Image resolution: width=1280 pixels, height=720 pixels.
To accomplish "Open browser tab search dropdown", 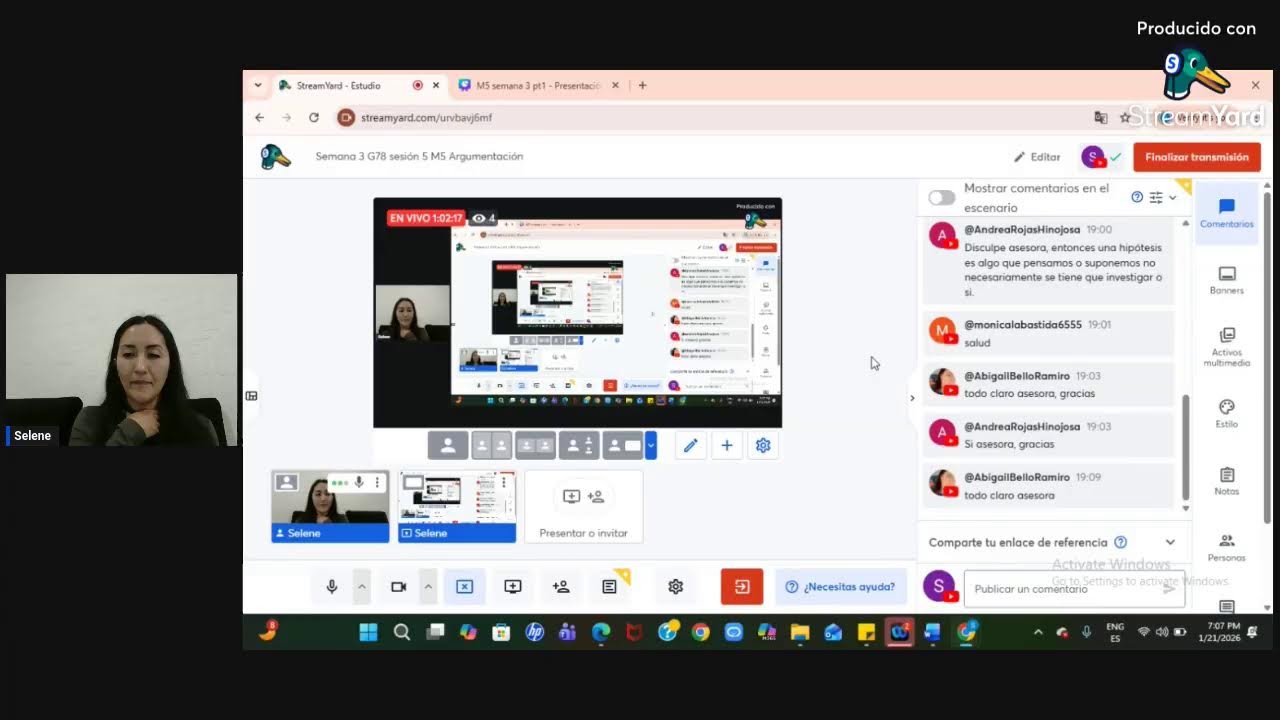I will point(257,85).
